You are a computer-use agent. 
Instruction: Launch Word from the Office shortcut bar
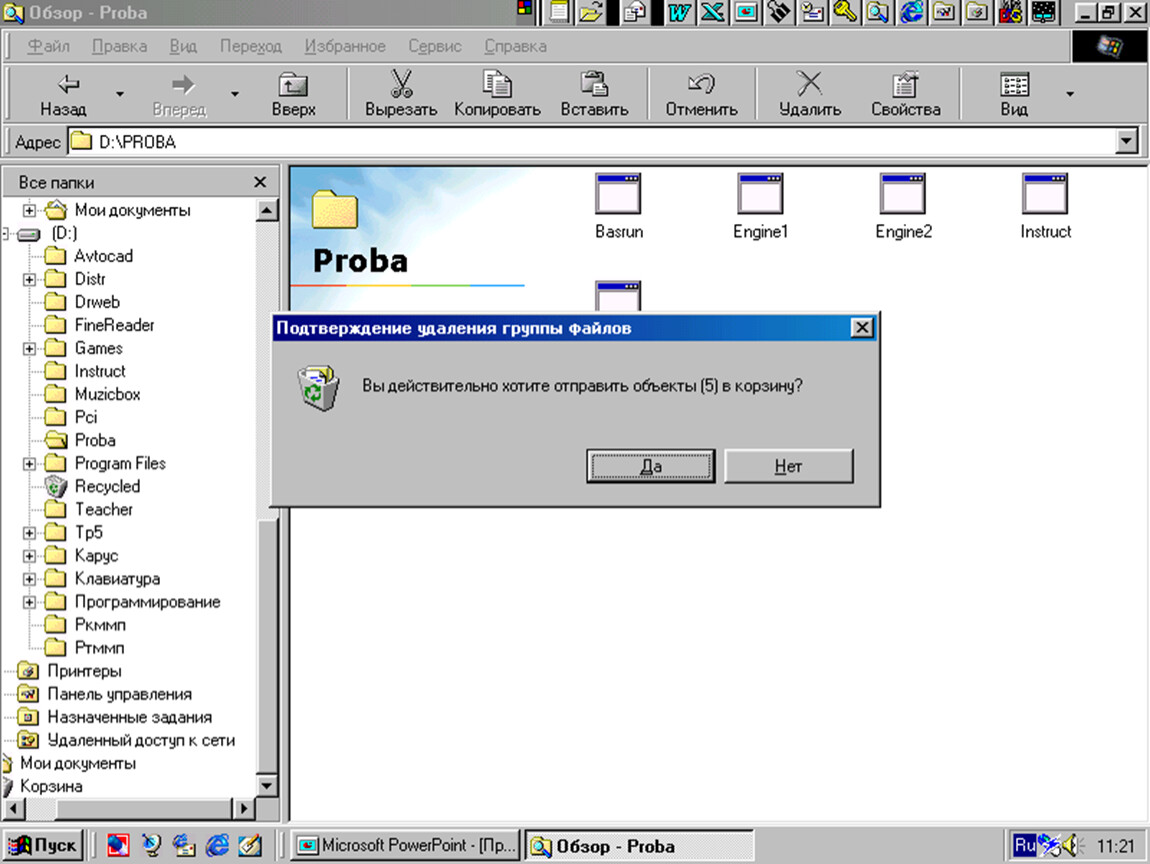(x=680, y=12)
